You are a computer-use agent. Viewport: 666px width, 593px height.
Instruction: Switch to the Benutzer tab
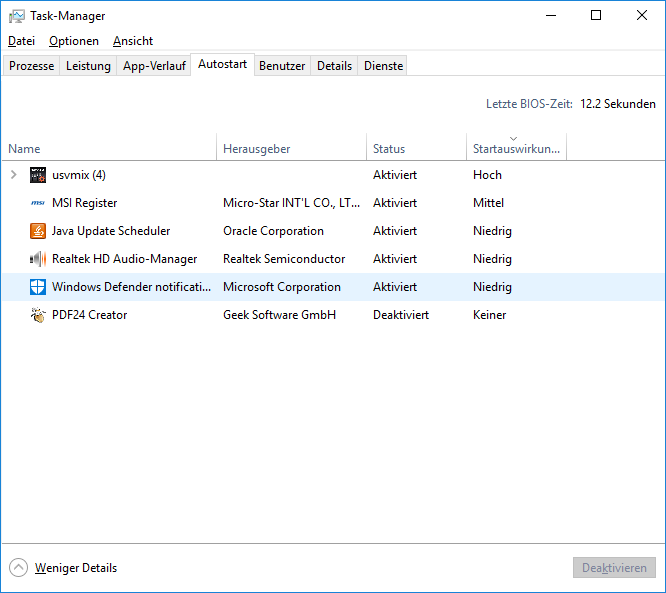tap(282, 66)
